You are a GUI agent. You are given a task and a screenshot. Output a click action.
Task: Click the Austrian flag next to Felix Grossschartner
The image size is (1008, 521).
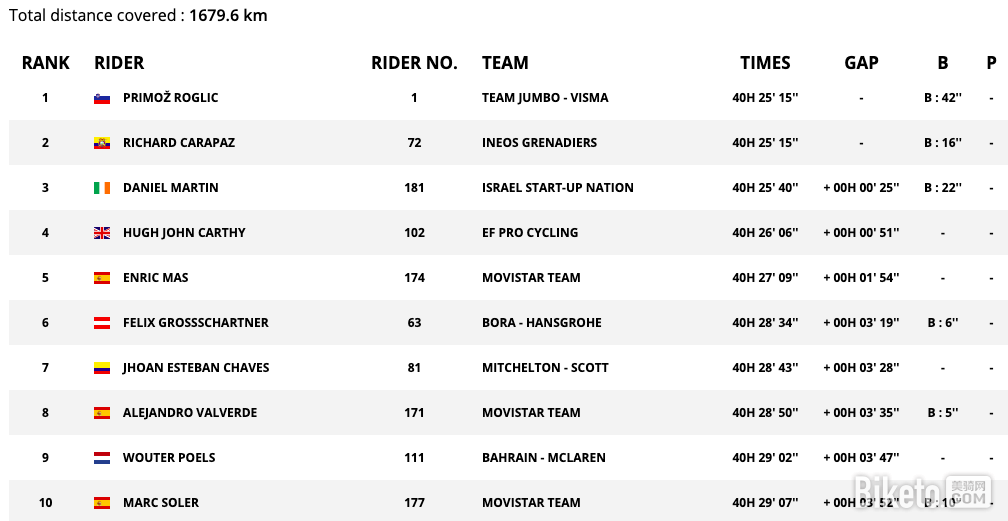click(x=102, y=323)
